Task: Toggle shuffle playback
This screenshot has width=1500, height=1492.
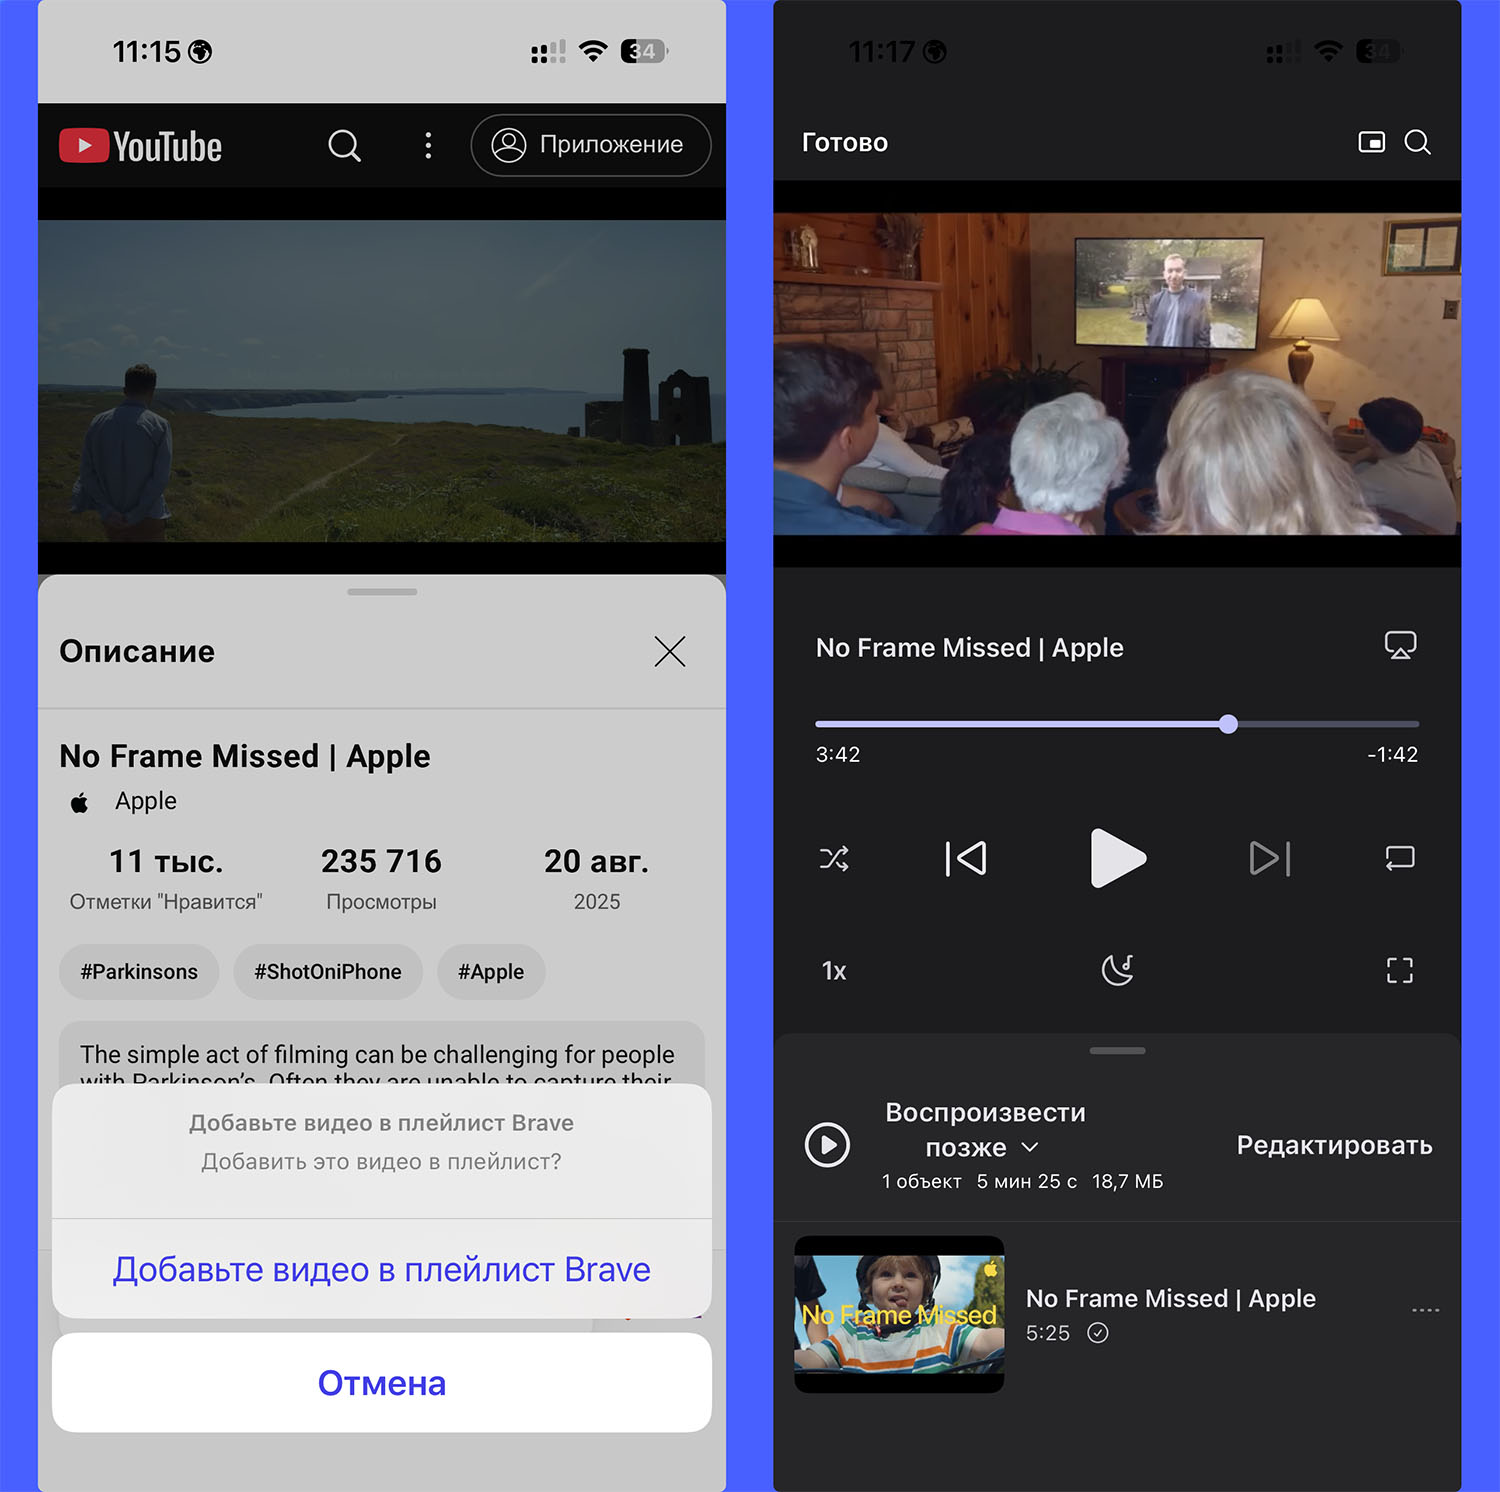Action: [x=834, y=858]
